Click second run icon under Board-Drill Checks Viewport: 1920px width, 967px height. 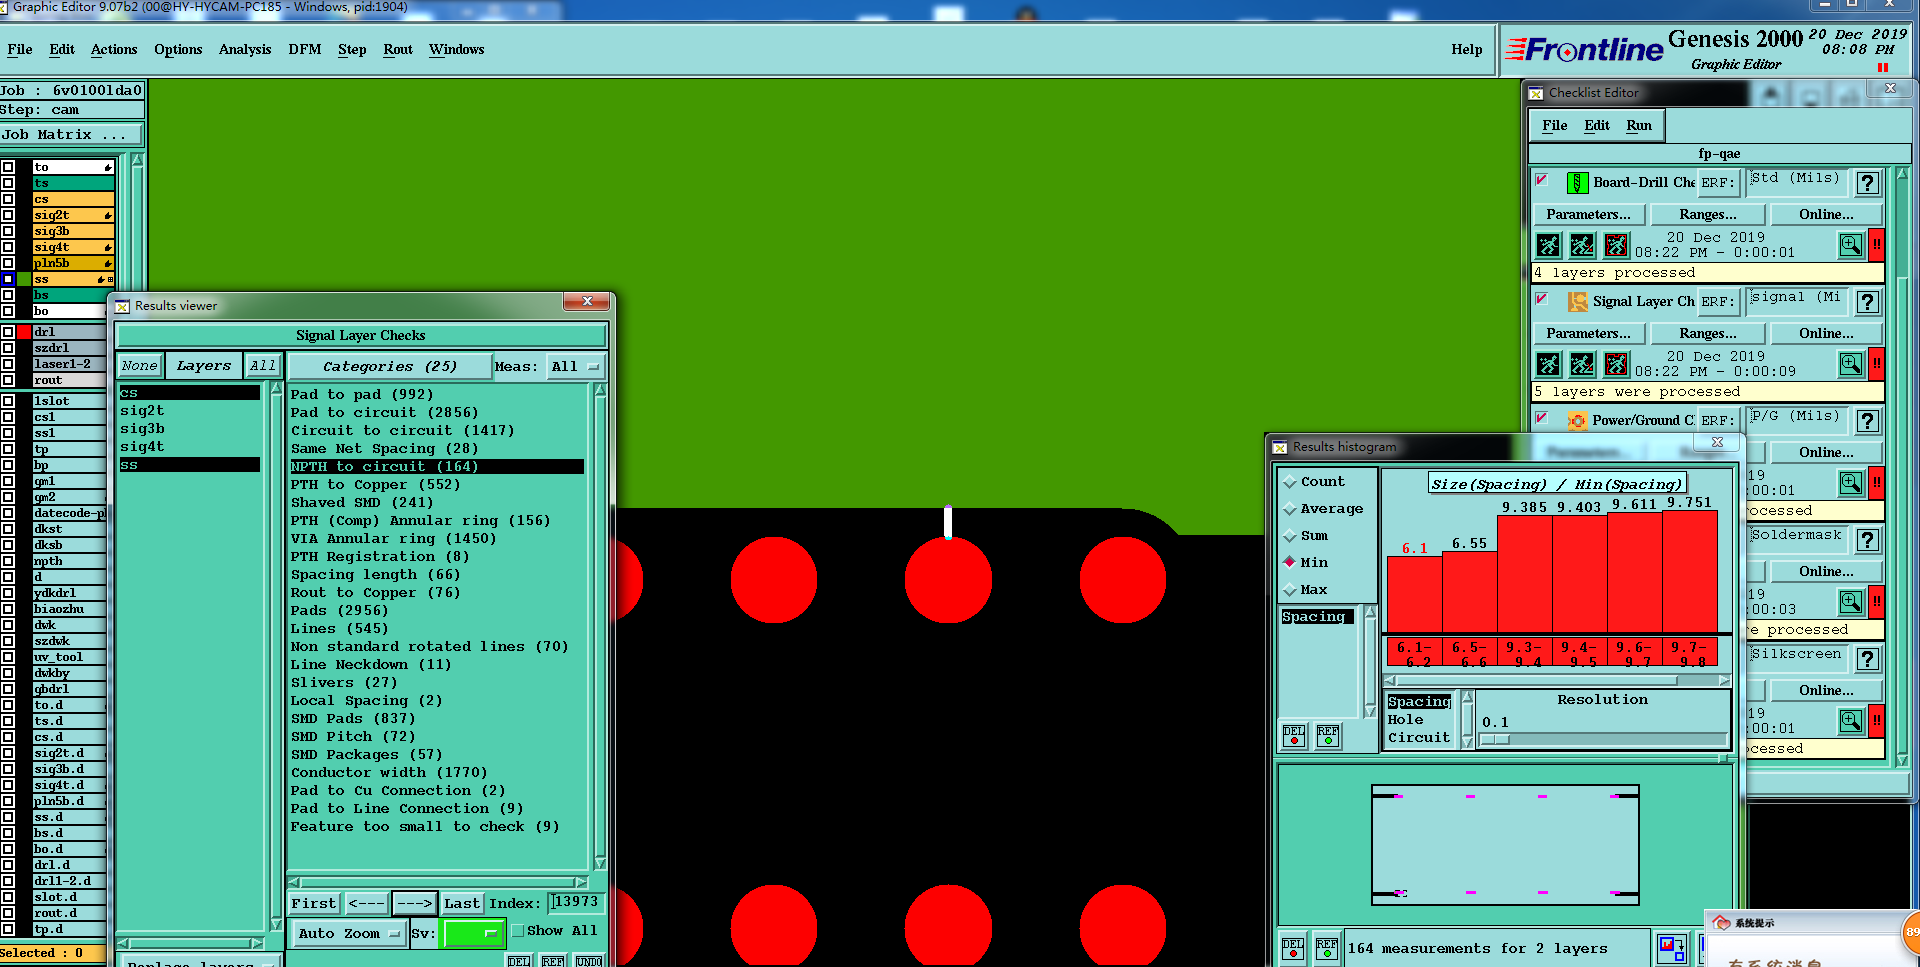click(x=1582, y=245)
